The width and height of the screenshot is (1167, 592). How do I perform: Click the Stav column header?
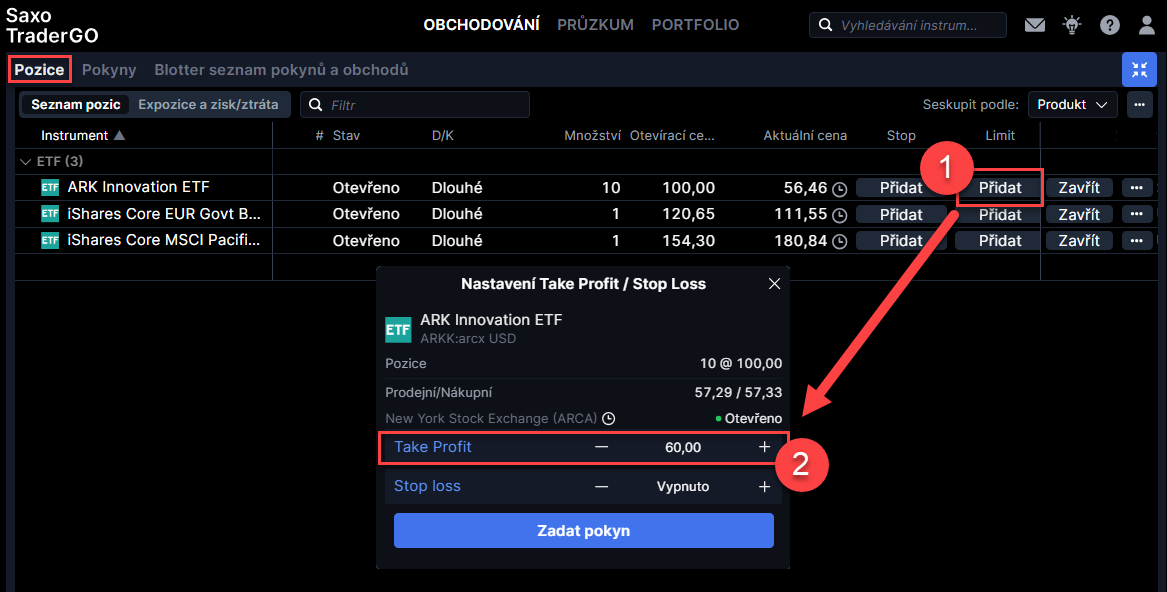[x=346, y=136]
